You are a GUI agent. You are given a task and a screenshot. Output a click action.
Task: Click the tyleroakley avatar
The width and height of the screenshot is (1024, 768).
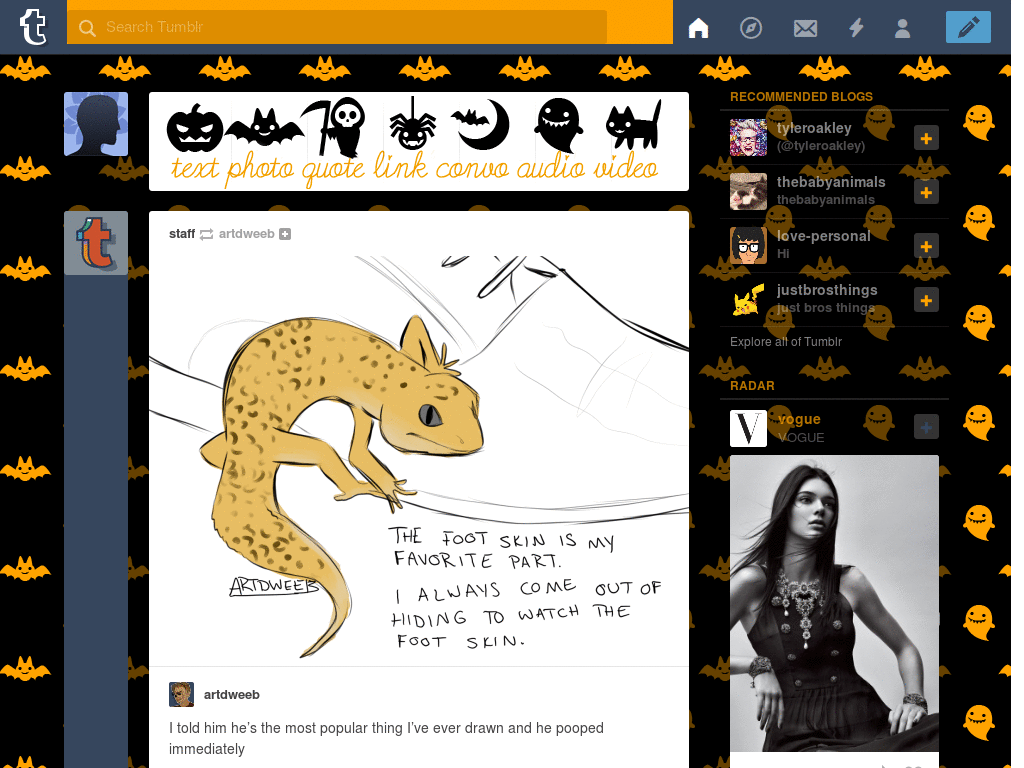(x=748, y=138)
